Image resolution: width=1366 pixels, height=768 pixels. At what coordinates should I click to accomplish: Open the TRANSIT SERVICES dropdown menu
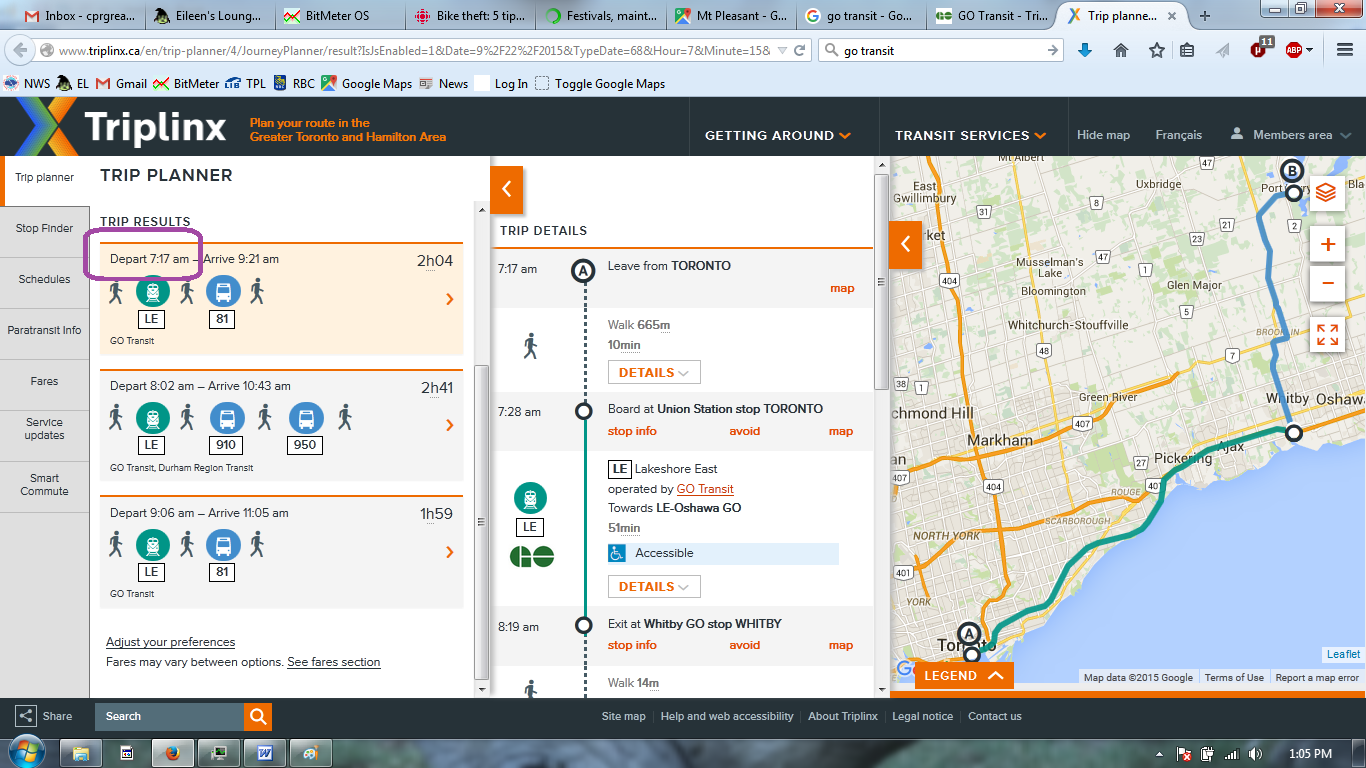pos(970,135)
